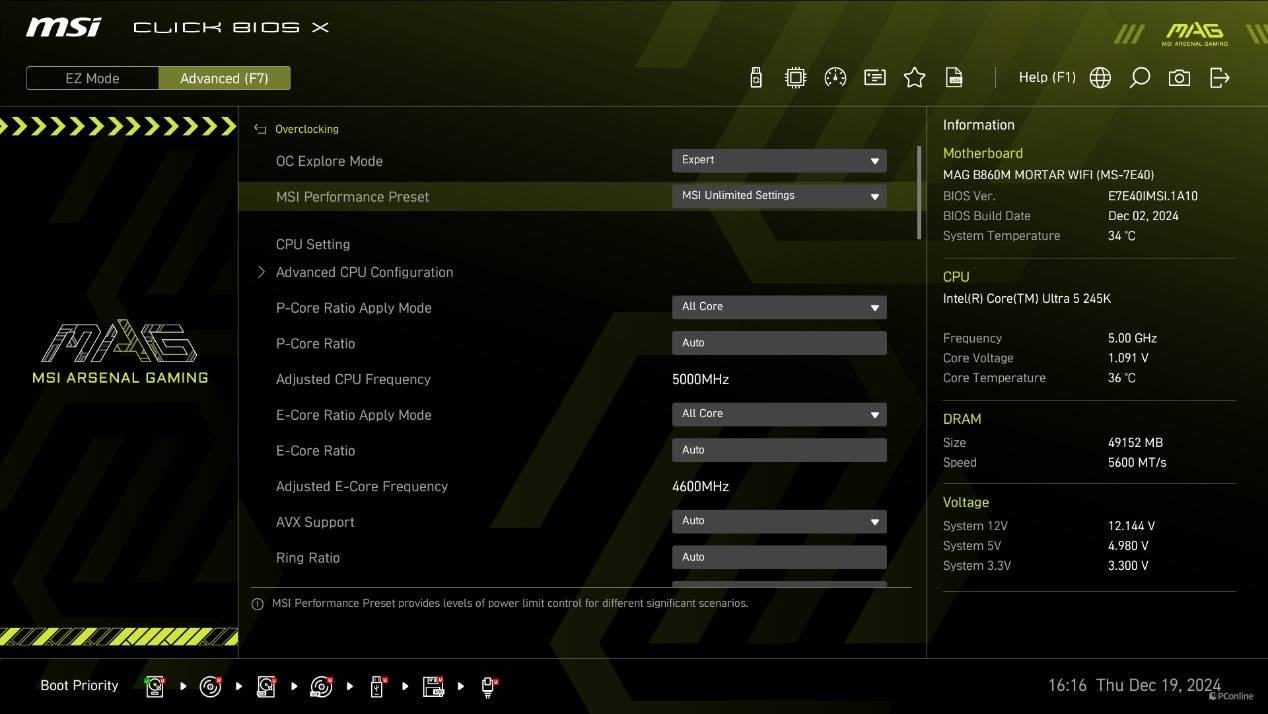This screenshot has width=1268, height=714.
Task: Click the globe language icon
Action: (x=1100, y=78)
